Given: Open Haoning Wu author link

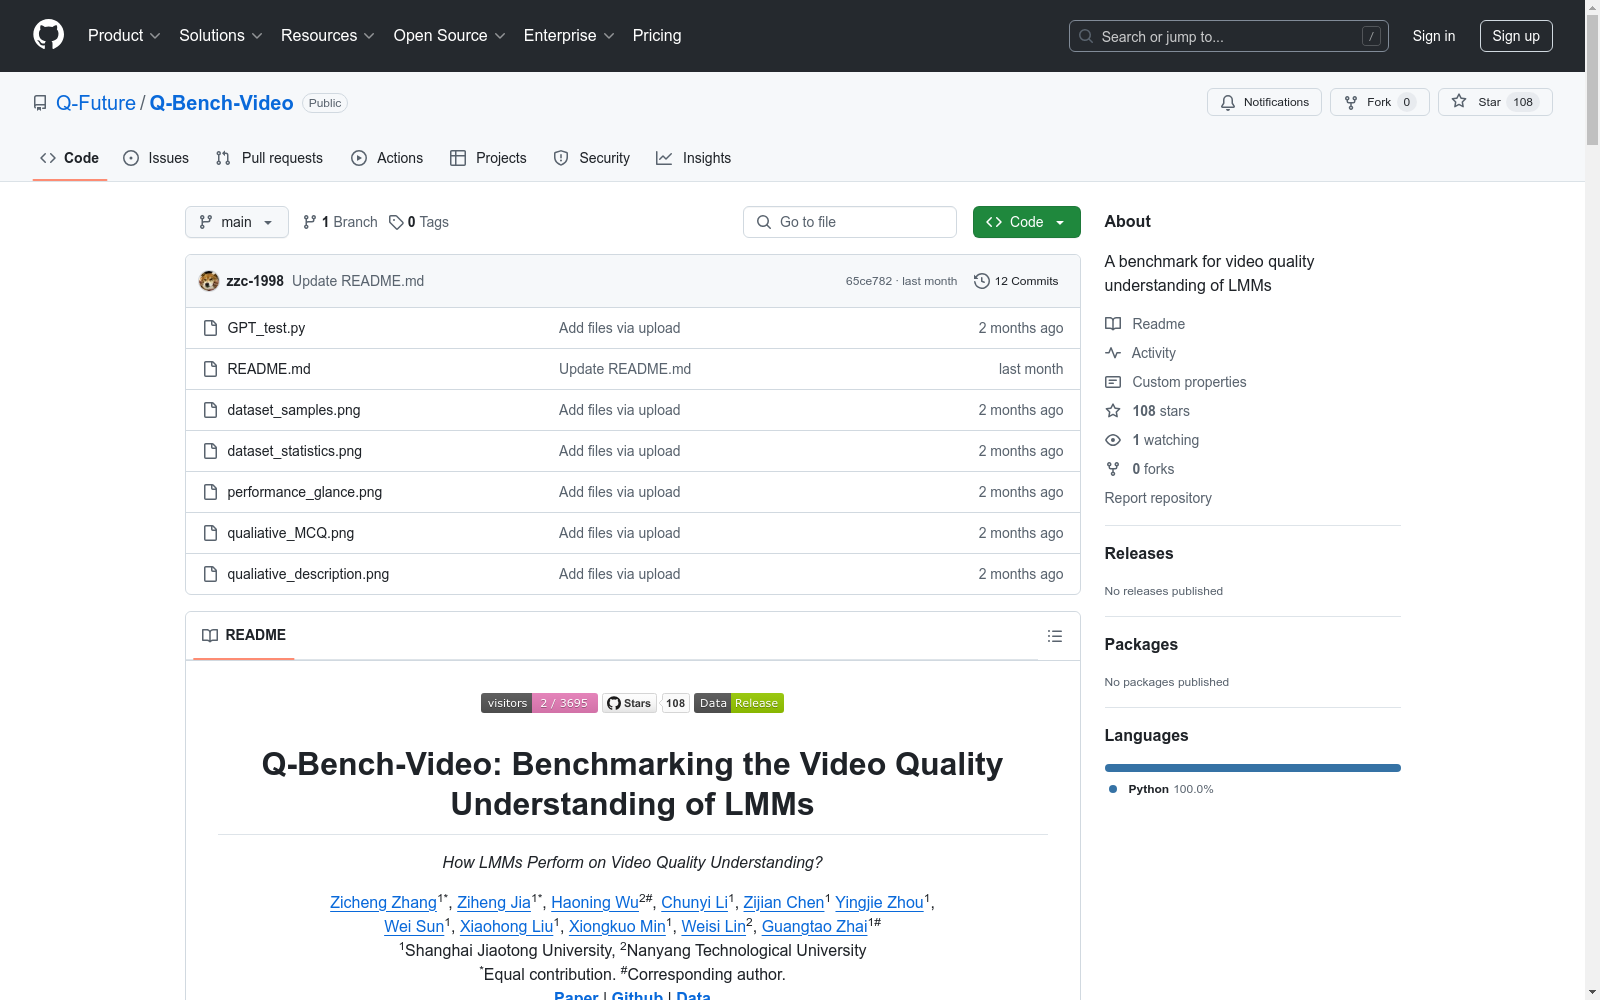Looking at the screenshot, I should [595, 902].
